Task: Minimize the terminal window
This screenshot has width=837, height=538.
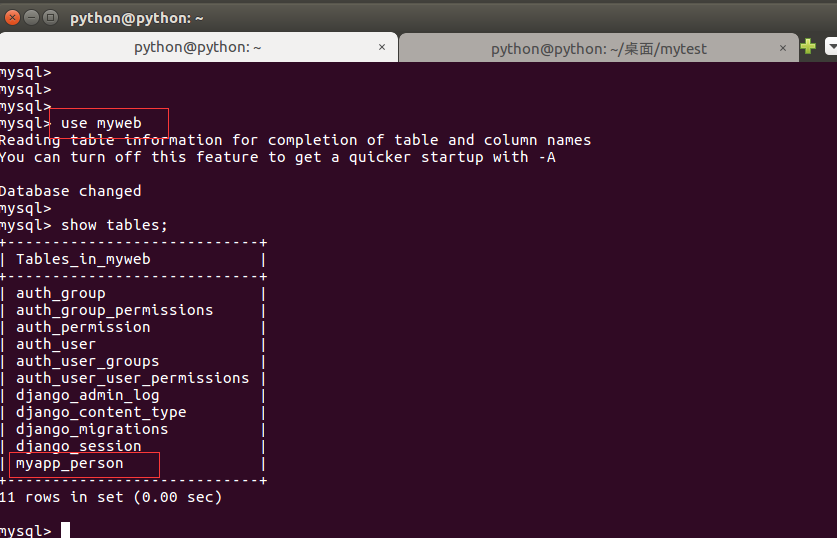Action: click(30, 17)
